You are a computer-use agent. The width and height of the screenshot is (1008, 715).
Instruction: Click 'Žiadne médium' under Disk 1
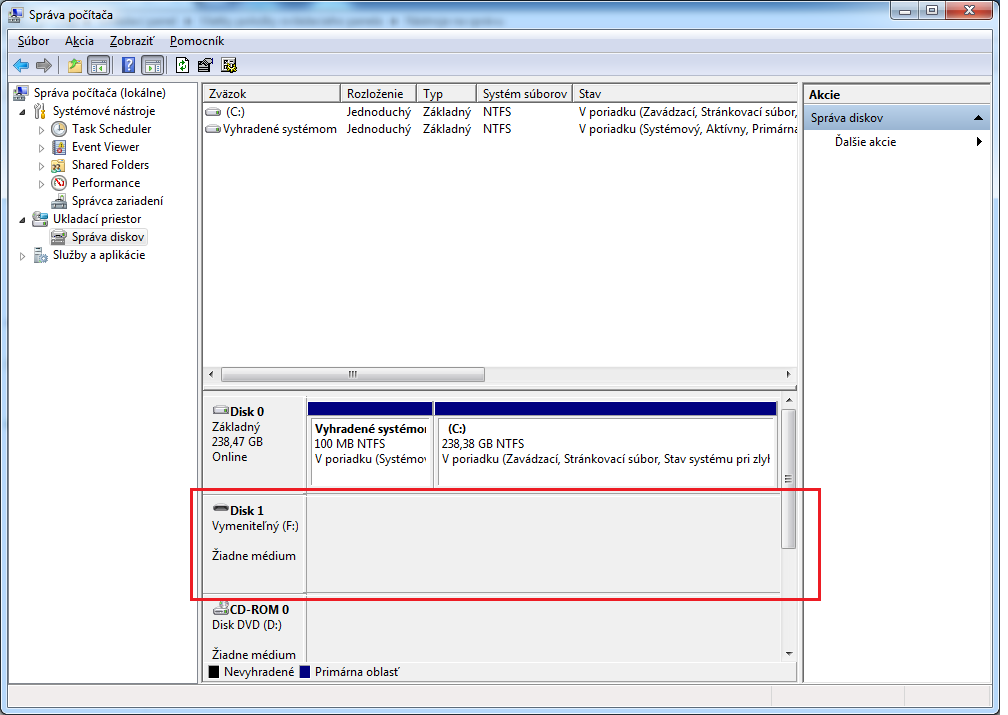pos(254,556)
